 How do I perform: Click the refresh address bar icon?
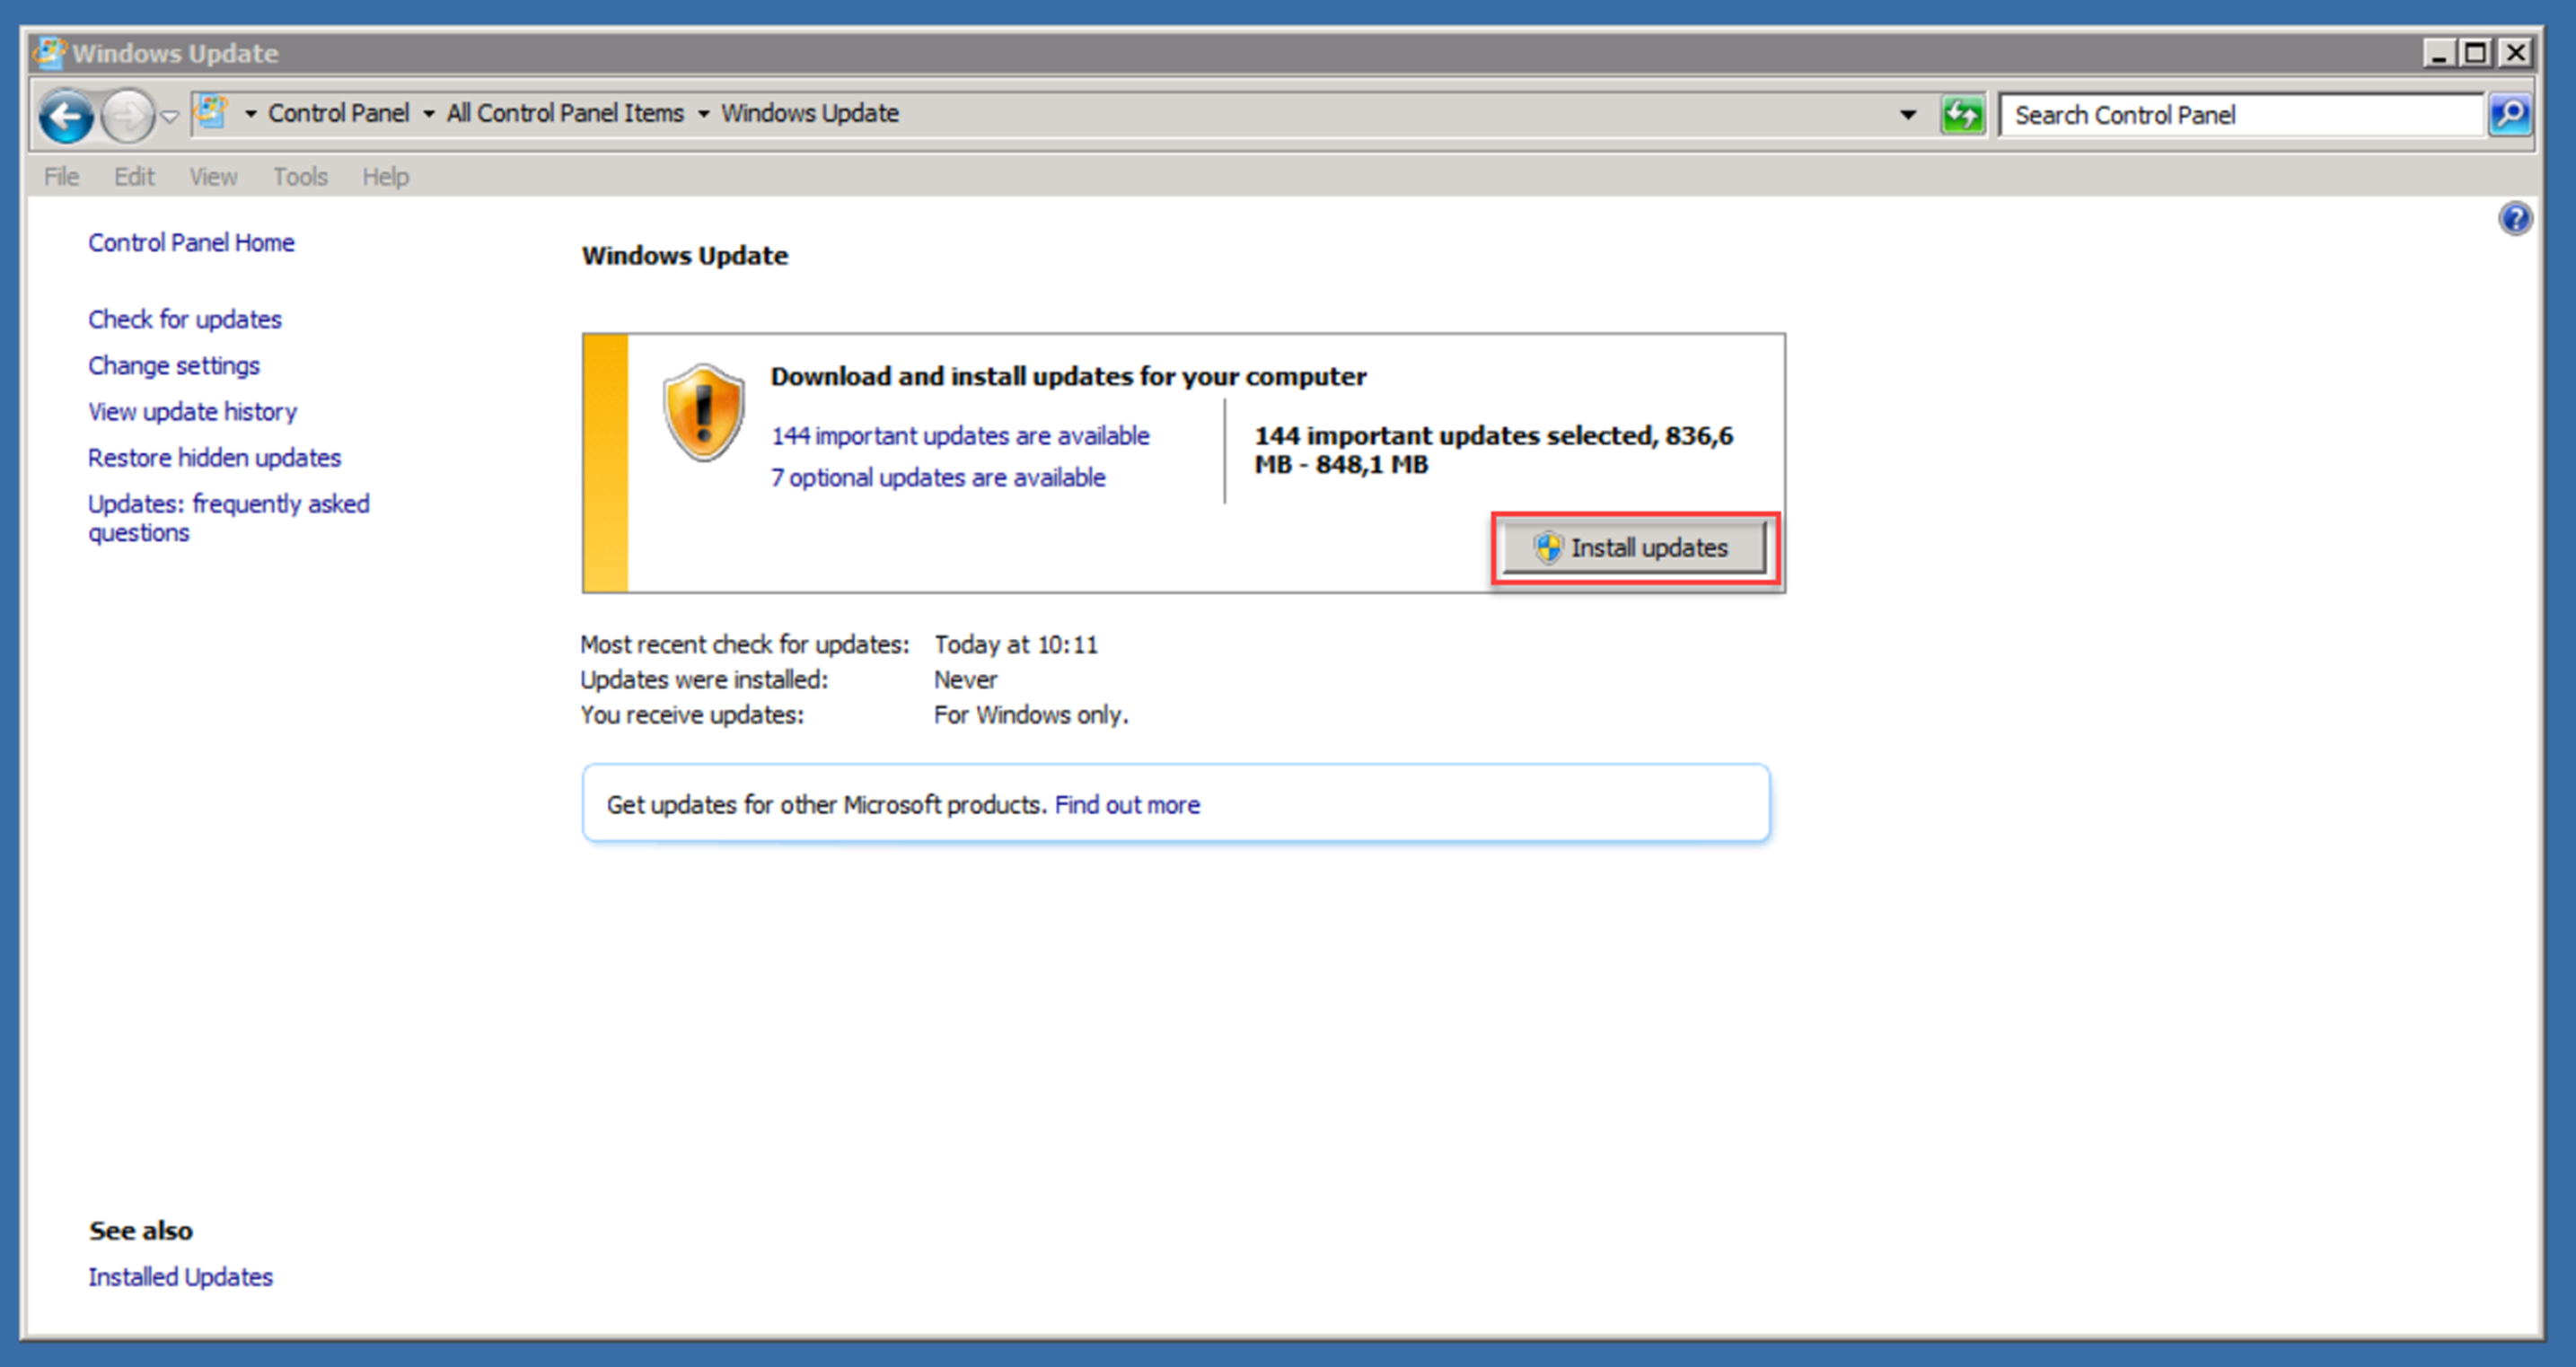point(1962,114)
